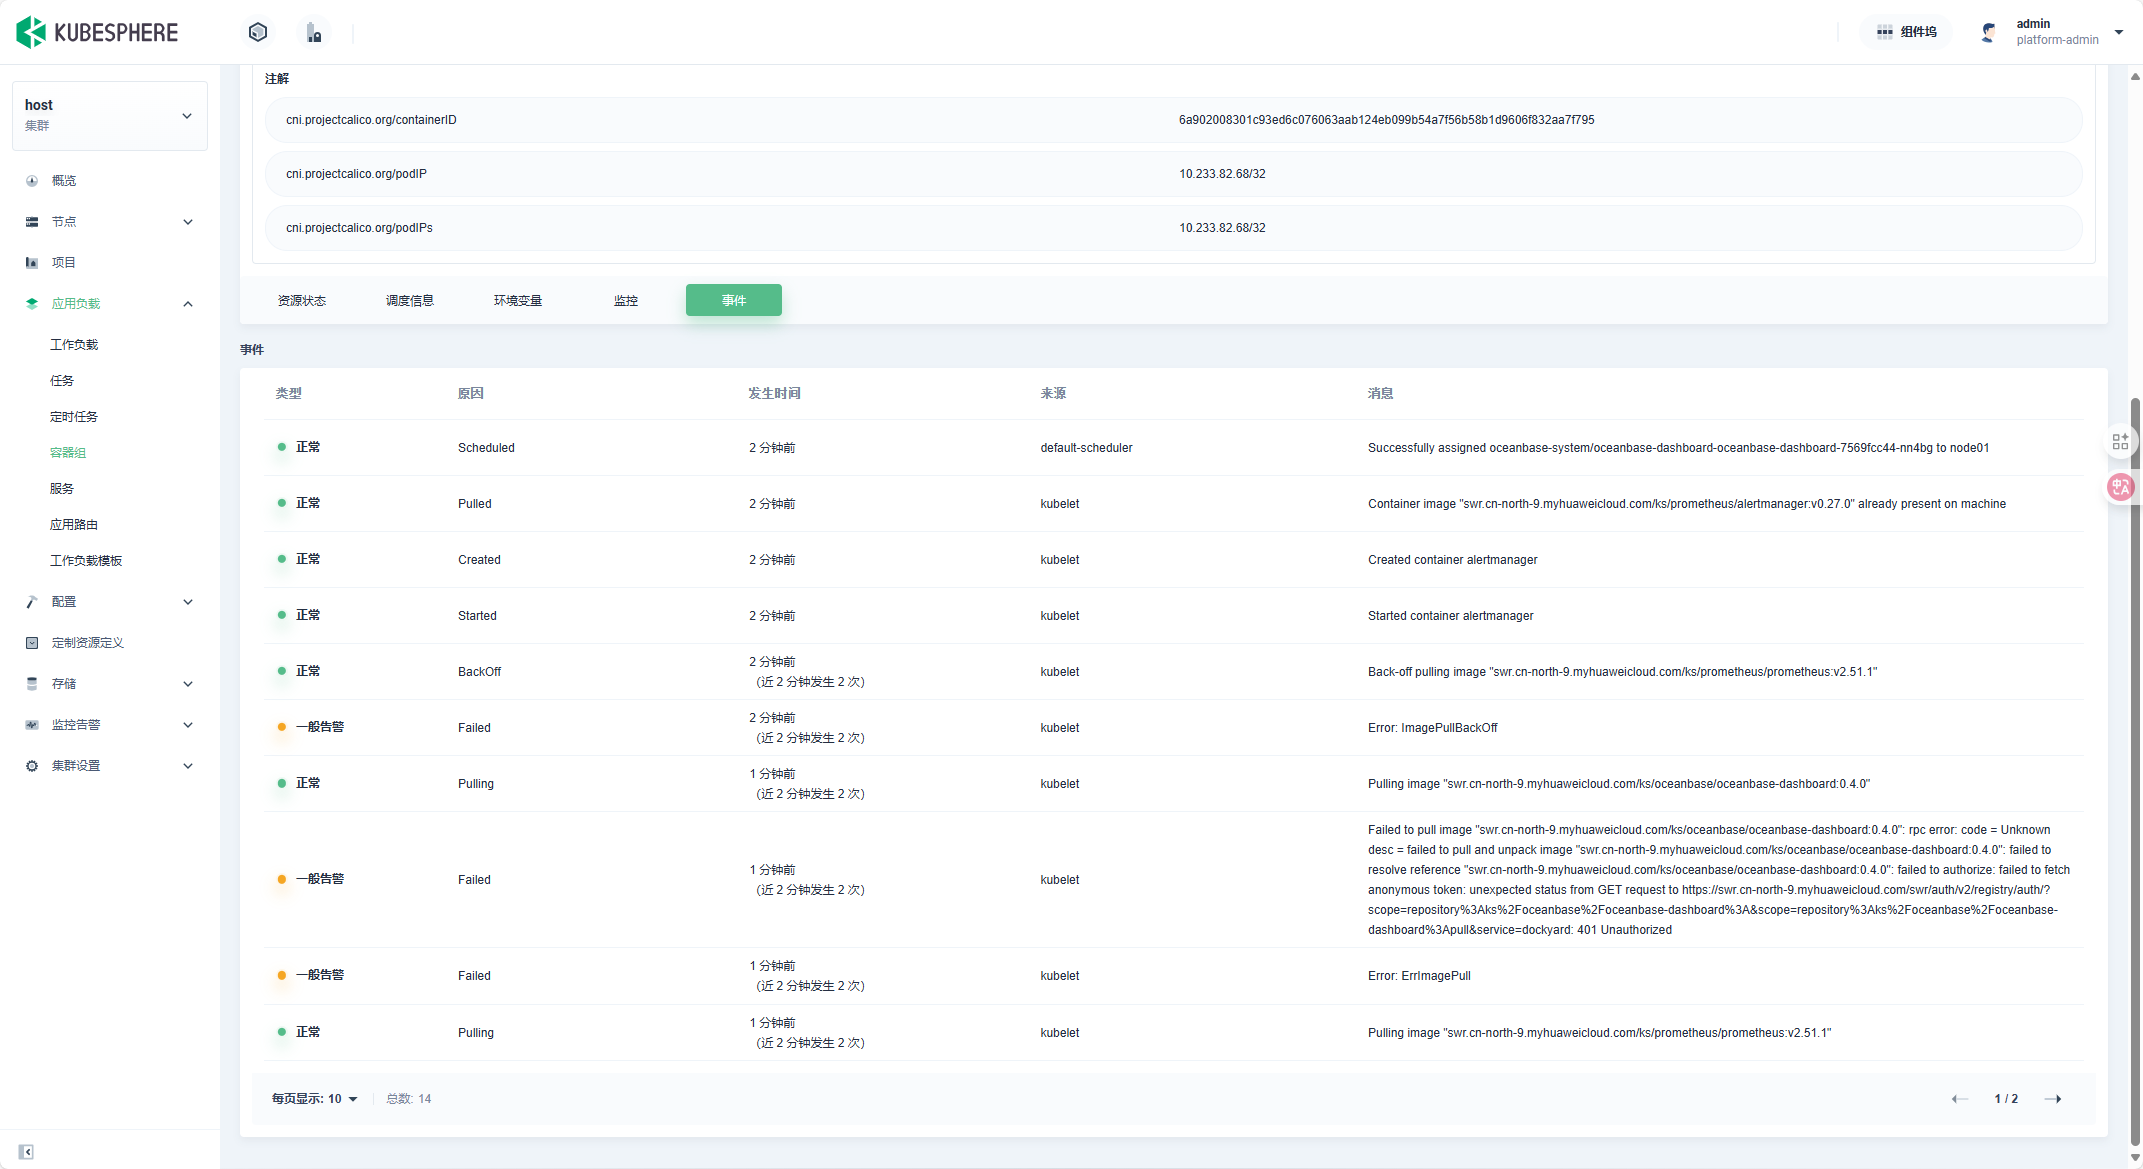Open the host cluster selector

click(x=109, y=115)
